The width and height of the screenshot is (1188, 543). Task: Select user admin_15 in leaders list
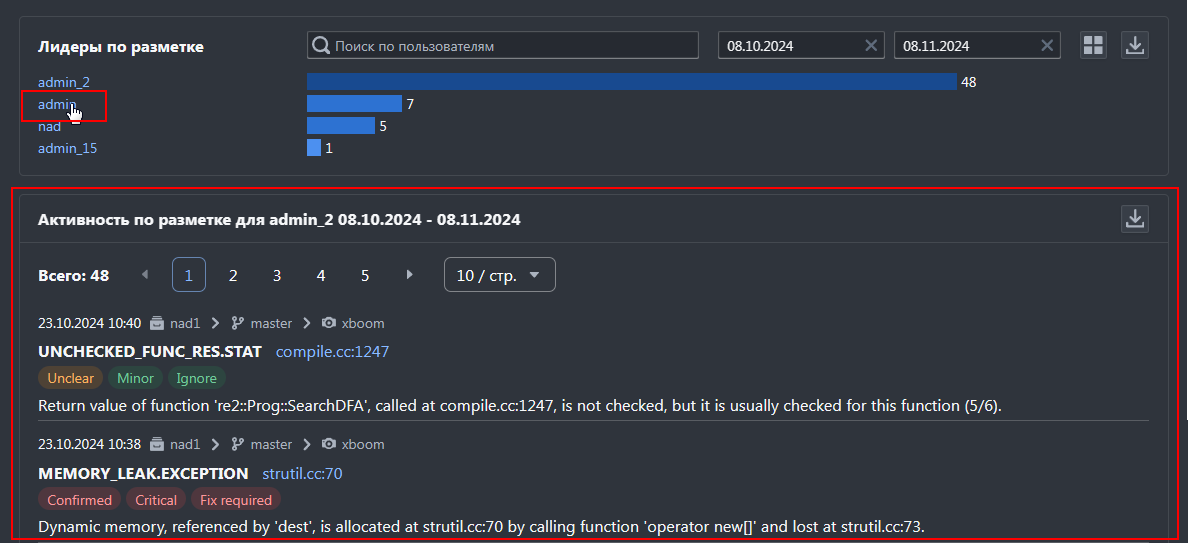(67, 148)
